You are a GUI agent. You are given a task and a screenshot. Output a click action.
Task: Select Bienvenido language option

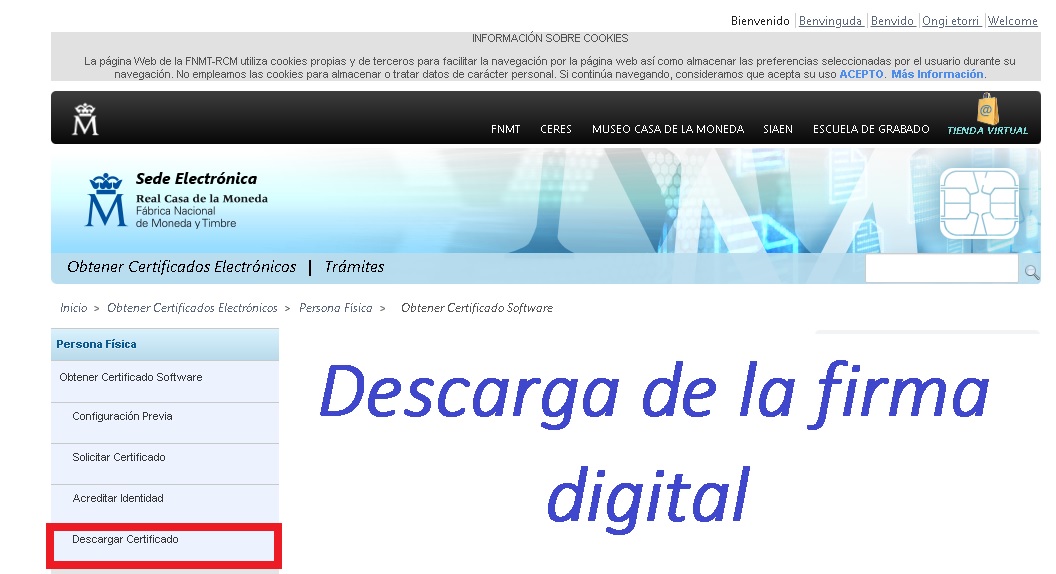(760, 21)
